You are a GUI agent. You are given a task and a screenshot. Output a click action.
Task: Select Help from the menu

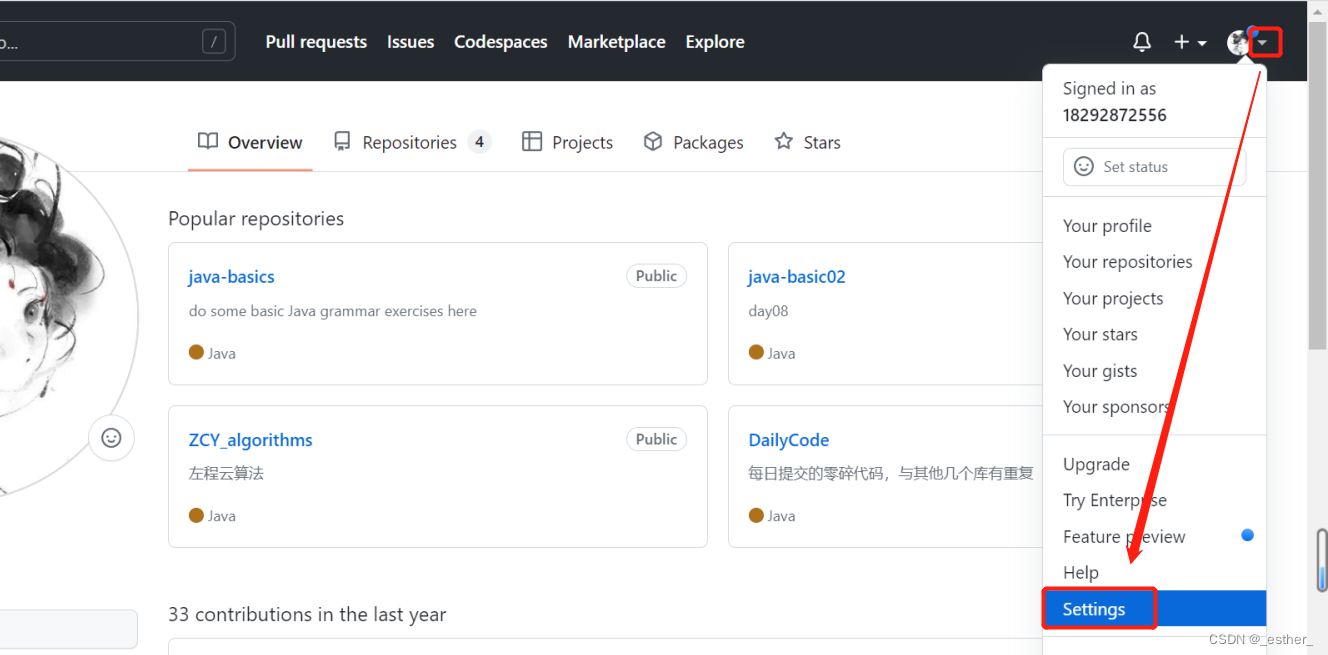(x=1154, y=573)
